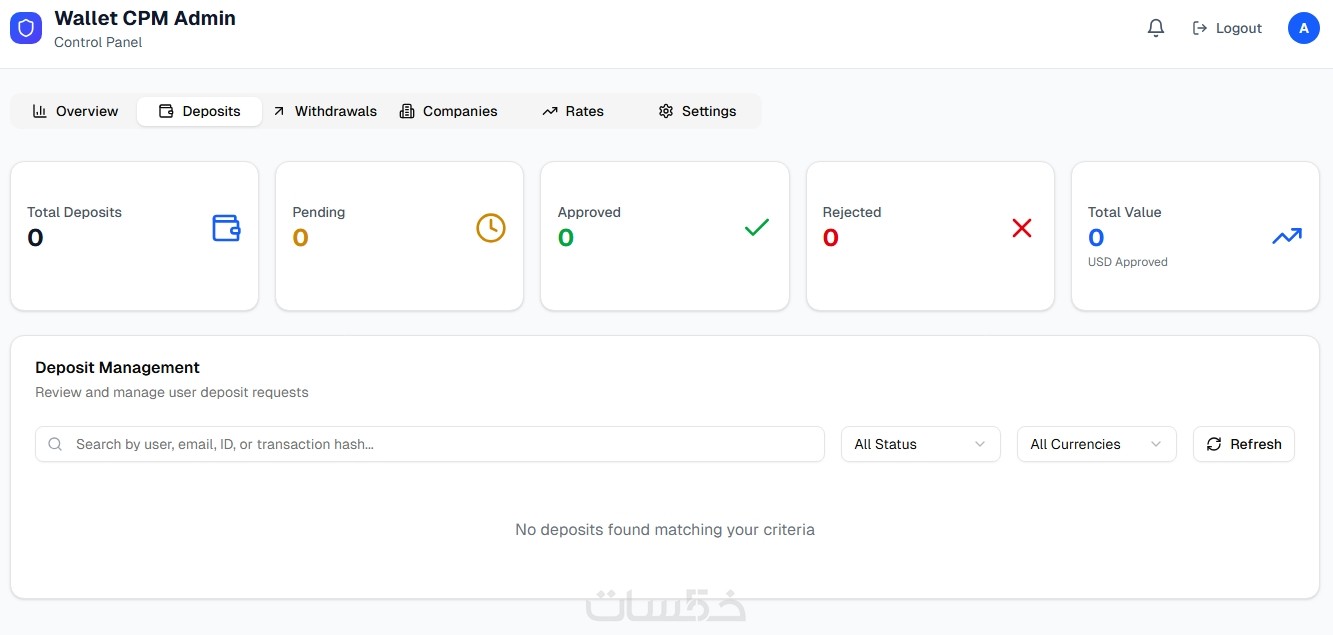Click the notification bell icon
1333x635 pixels.
(x=1156, y=28)
